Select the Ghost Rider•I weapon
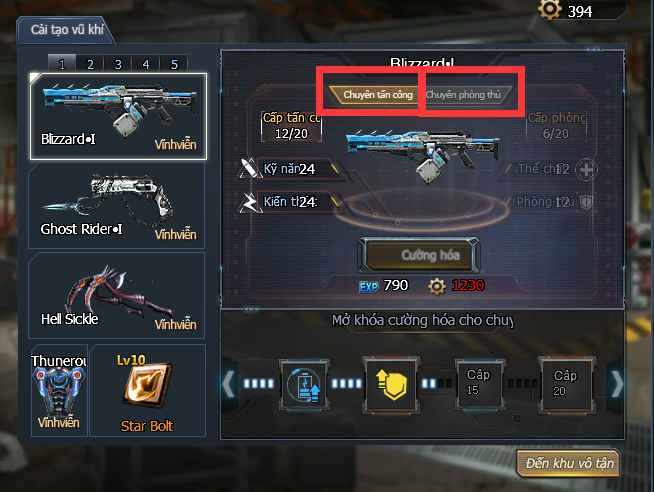Image resolution: width=654 pixels, height=492 pixels. (x=117, y=206)
